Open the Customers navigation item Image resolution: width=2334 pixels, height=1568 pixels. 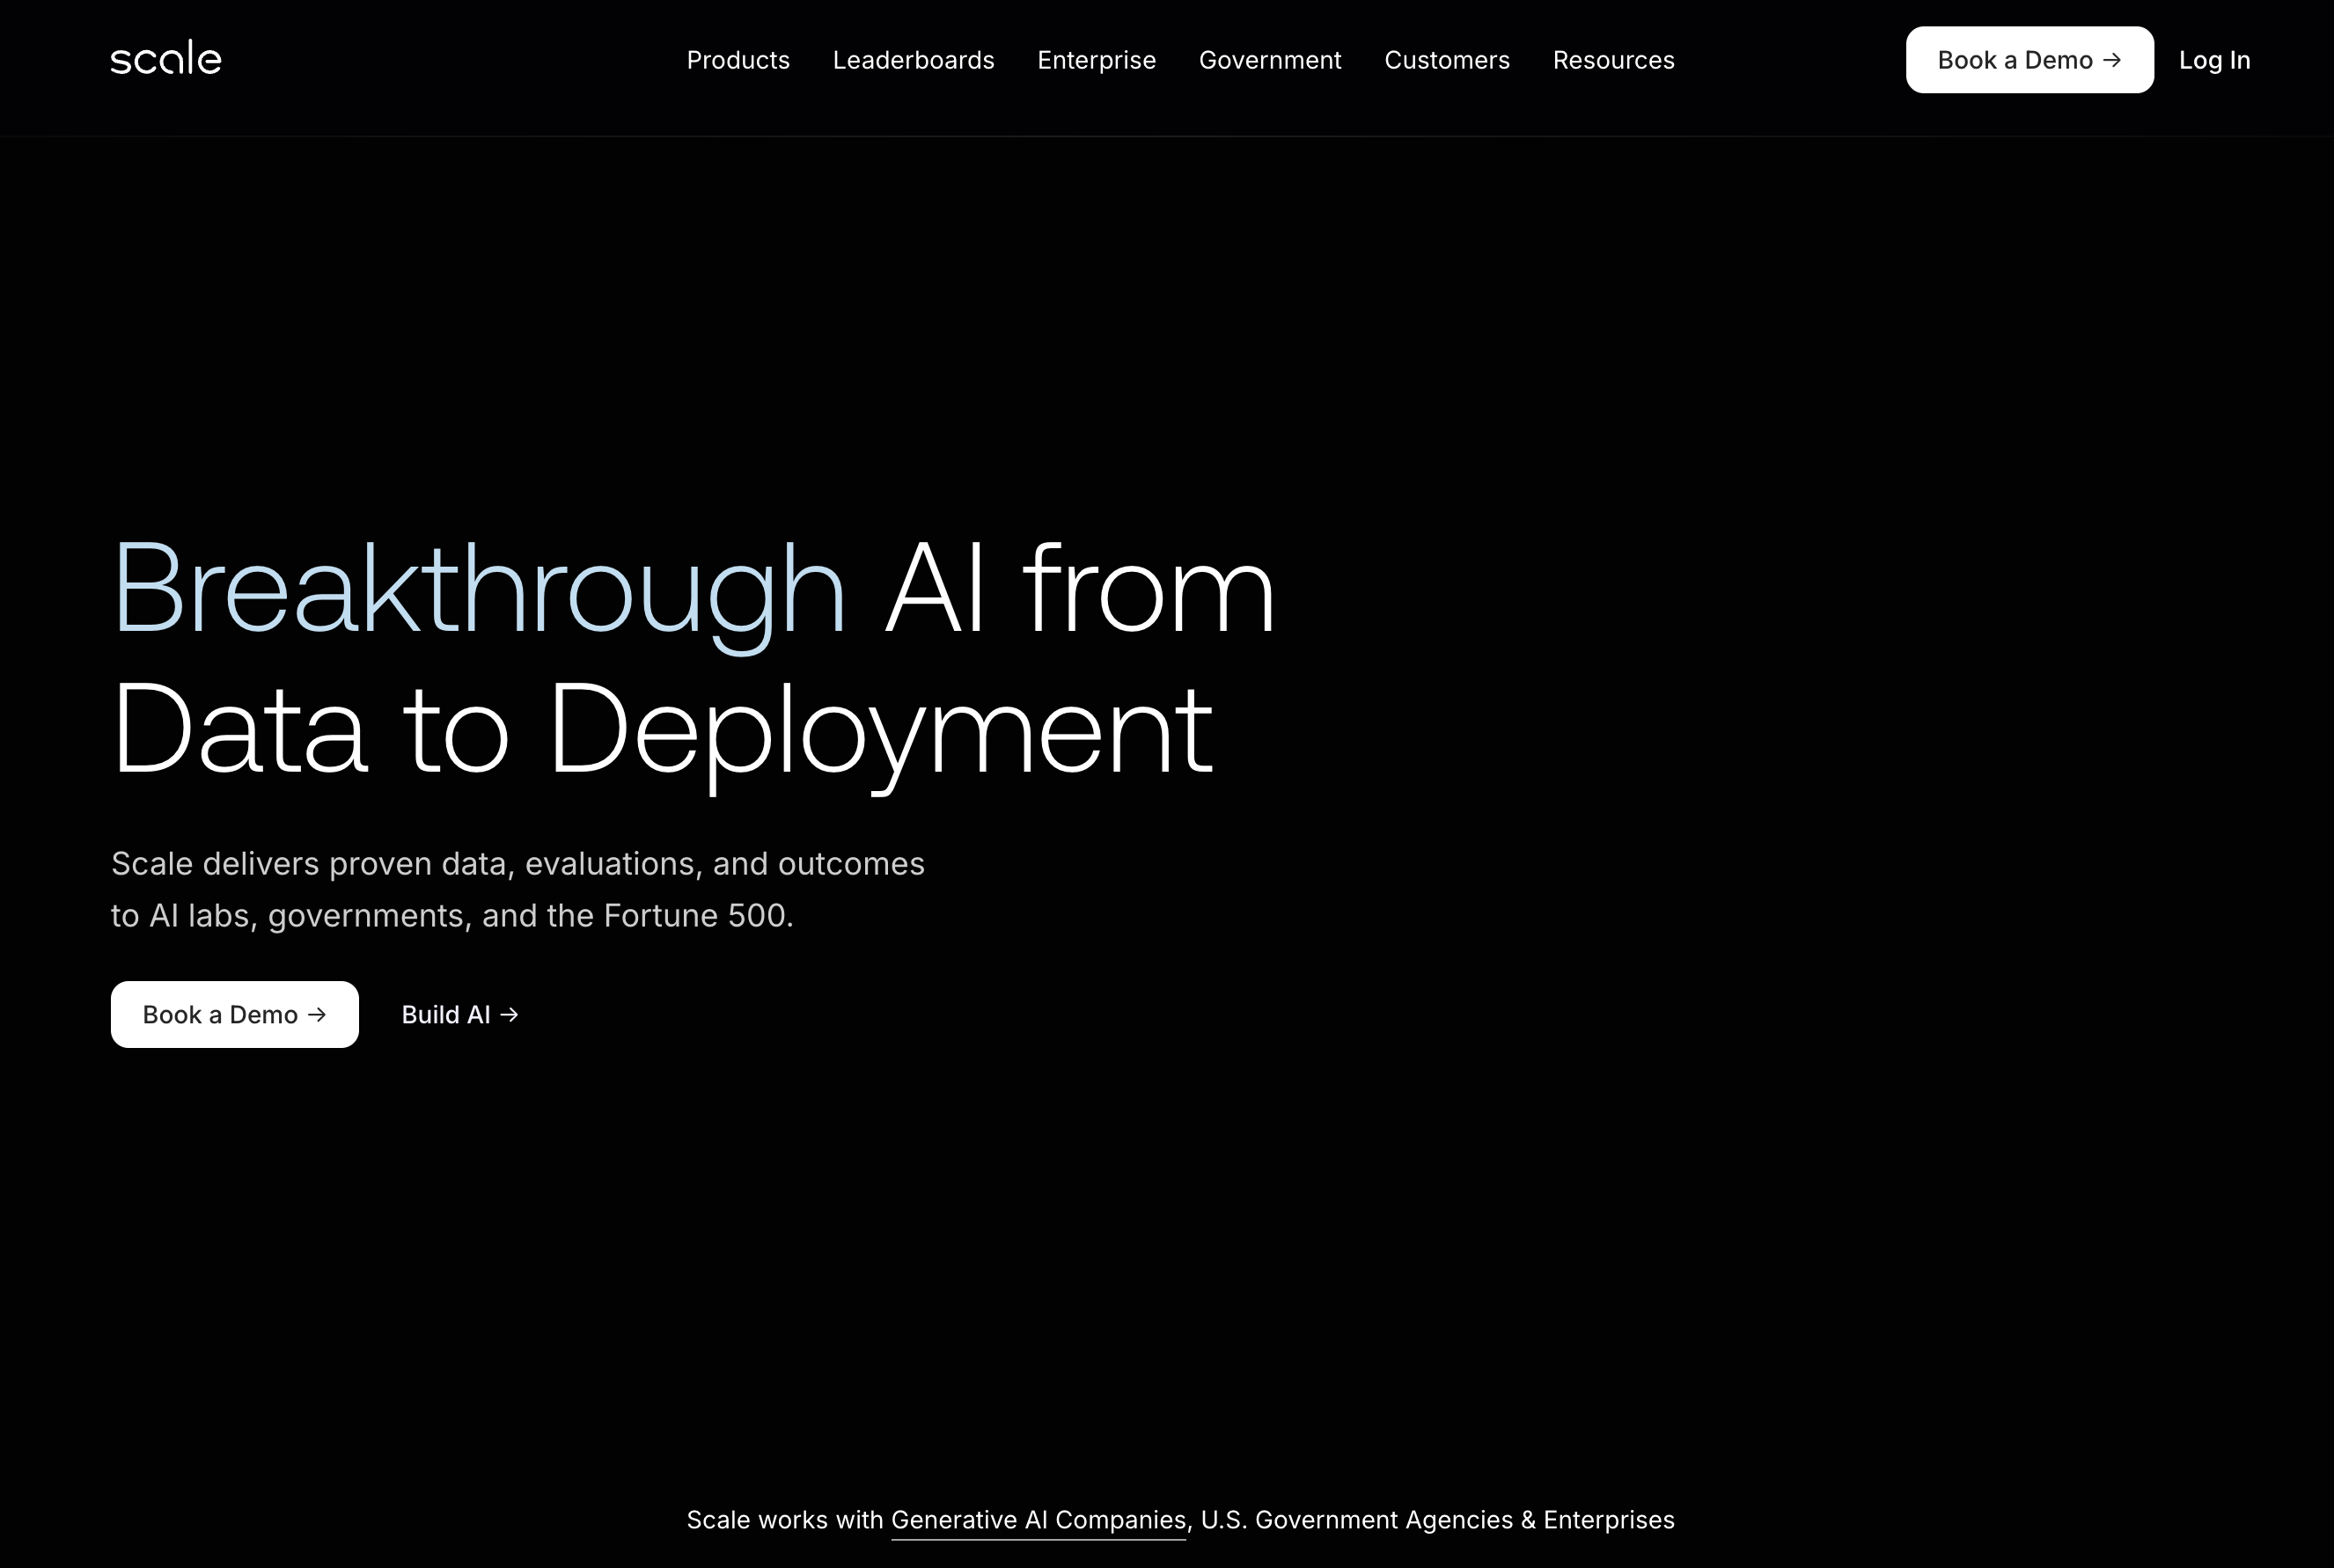[x=1447, y=60]
